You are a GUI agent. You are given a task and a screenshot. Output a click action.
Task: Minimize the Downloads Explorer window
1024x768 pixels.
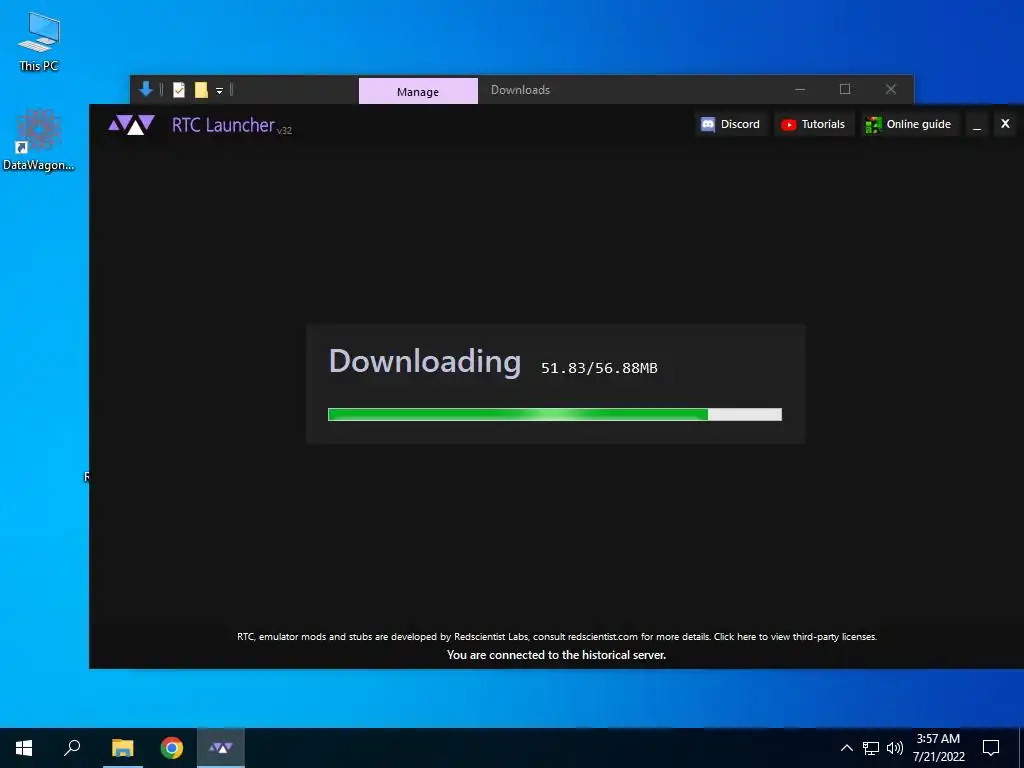tap(800, 89)
